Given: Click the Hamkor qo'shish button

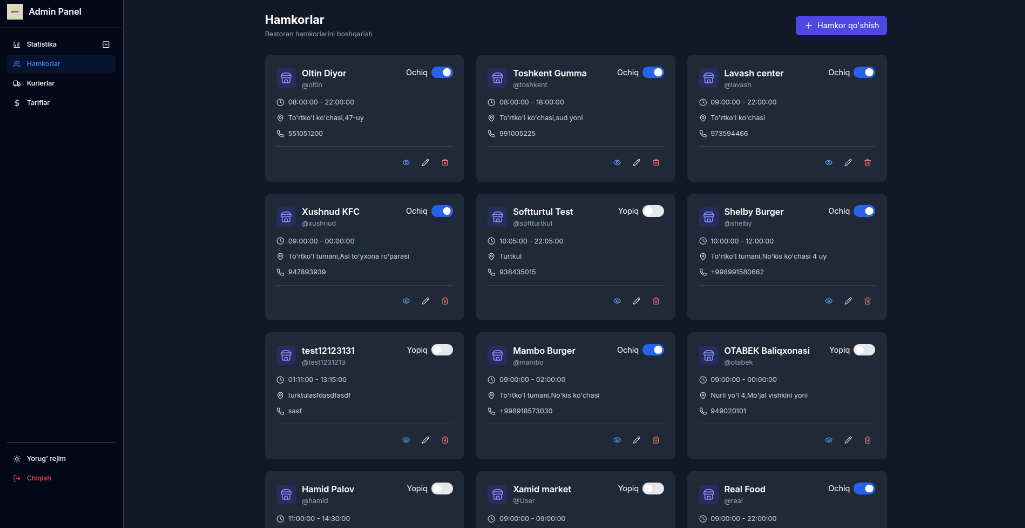Looking at the screenshot, I should [841, 26].
